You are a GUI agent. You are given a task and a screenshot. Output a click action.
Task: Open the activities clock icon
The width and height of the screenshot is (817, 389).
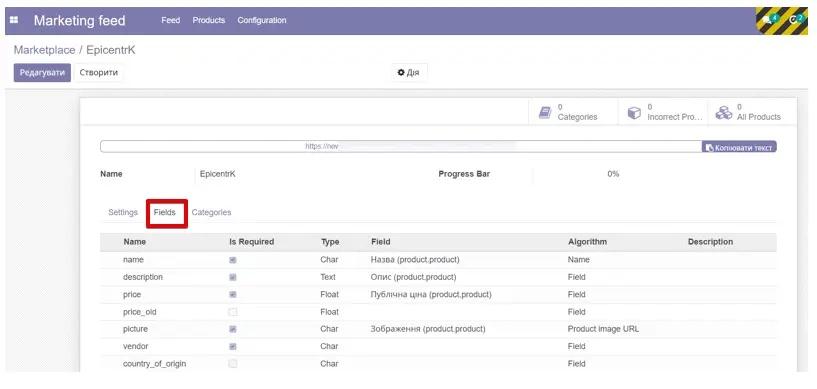tap(793, 20)
